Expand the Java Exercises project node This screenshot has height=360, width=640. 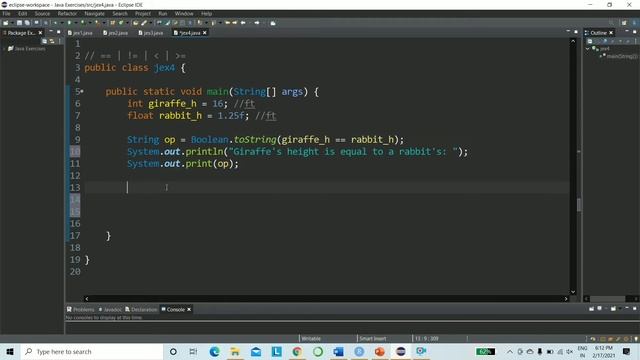tap(4, 49)
